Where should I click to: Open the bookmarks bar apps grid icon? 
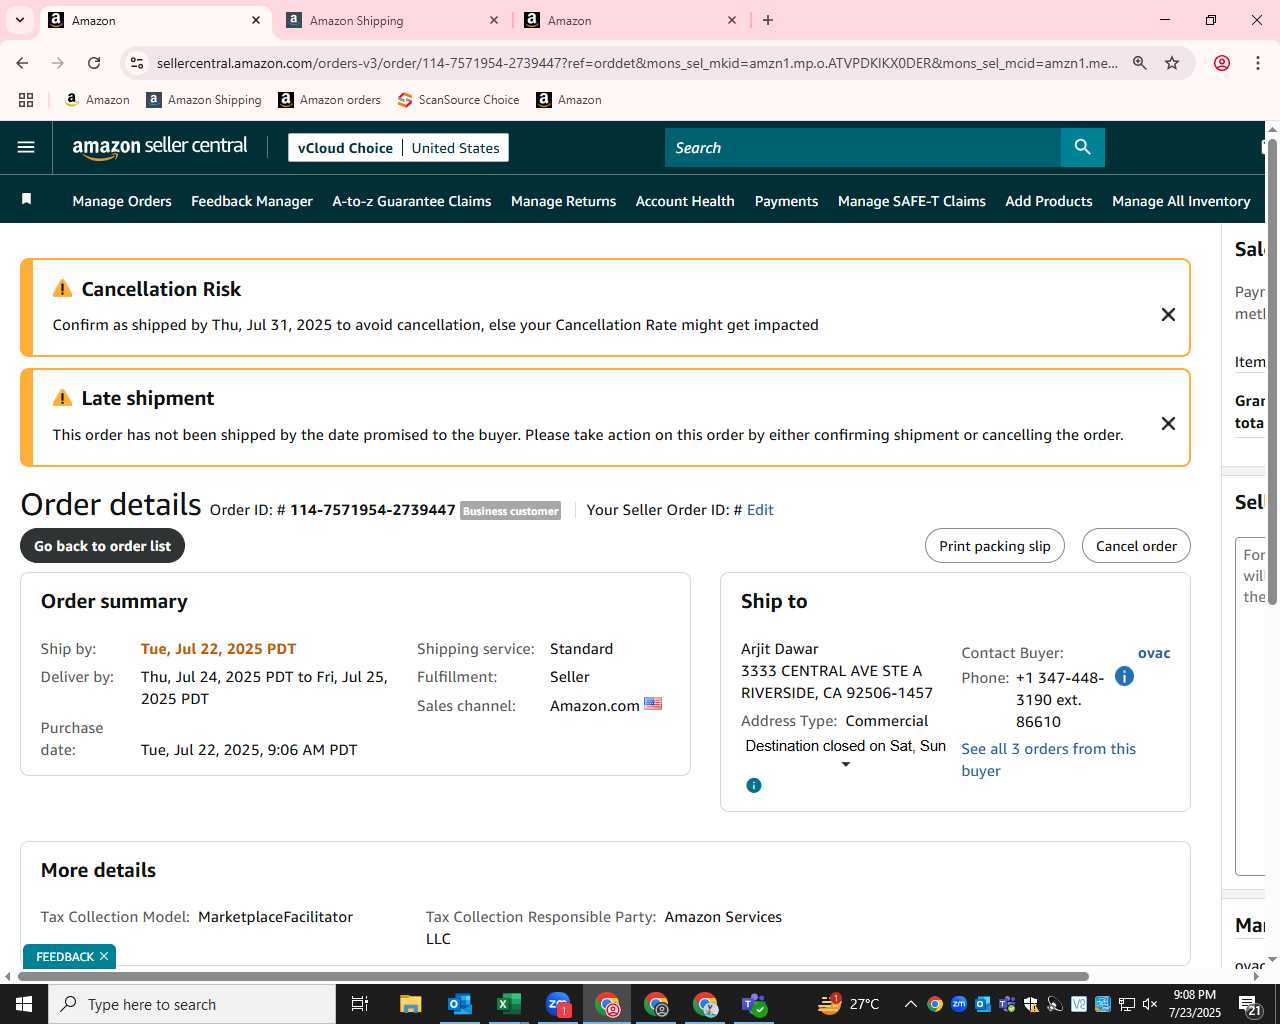[26, 100]
